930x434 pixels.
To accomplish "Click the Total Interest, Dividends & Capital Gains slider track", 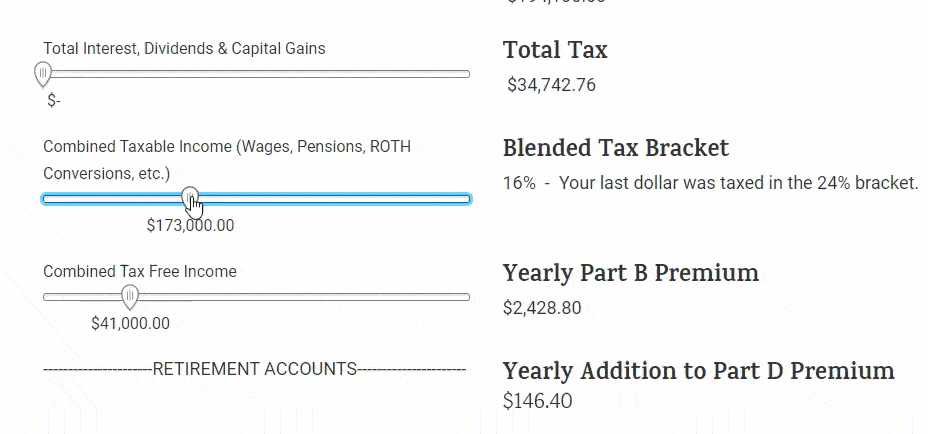I will (x=256, y=74).
